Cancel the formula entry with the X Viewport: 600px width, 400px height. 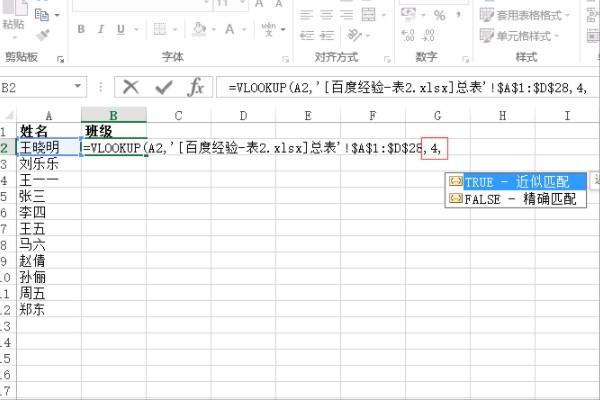click(131, 87)
